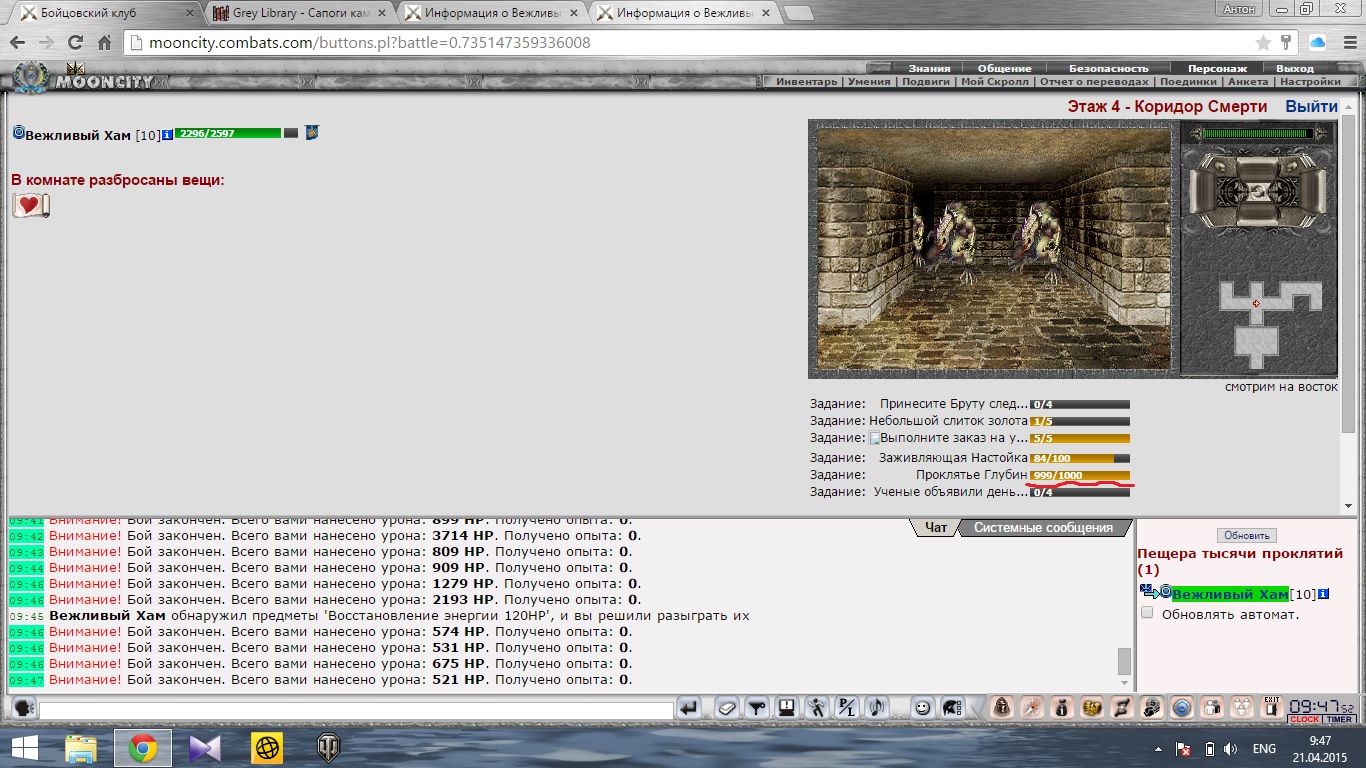Image resolution: width=1366 pixels, height=768 pixels.
Task: Open the Поединки link
Action: [1188, 82]
